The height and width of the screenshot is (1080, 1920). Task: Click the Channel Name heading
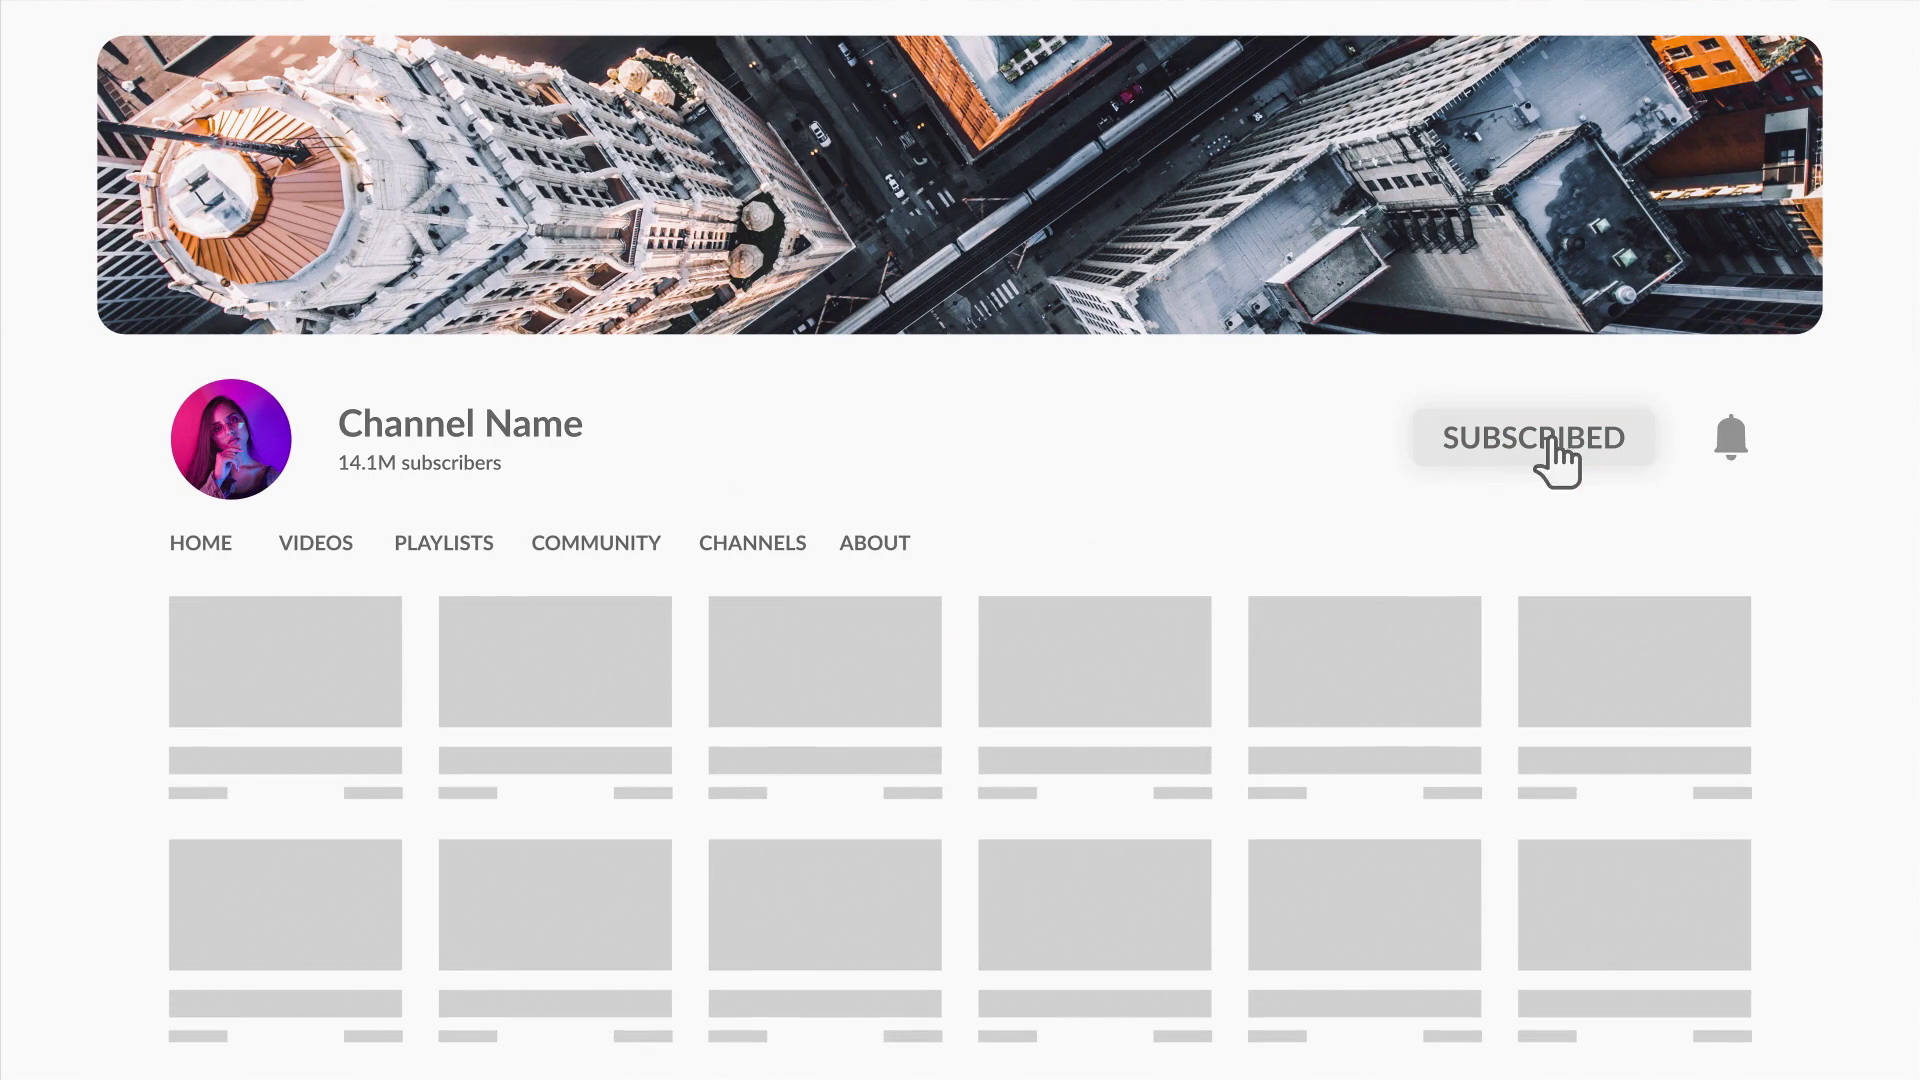tap(460, 423)
